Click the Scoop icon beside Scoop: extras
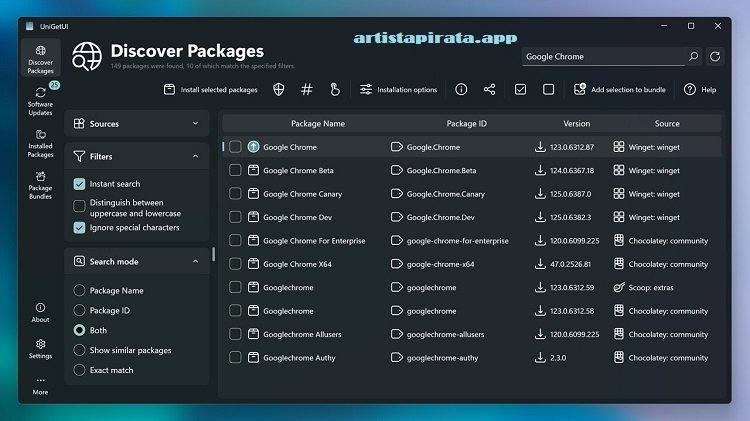The image size is (750, 421). (619, 288)
